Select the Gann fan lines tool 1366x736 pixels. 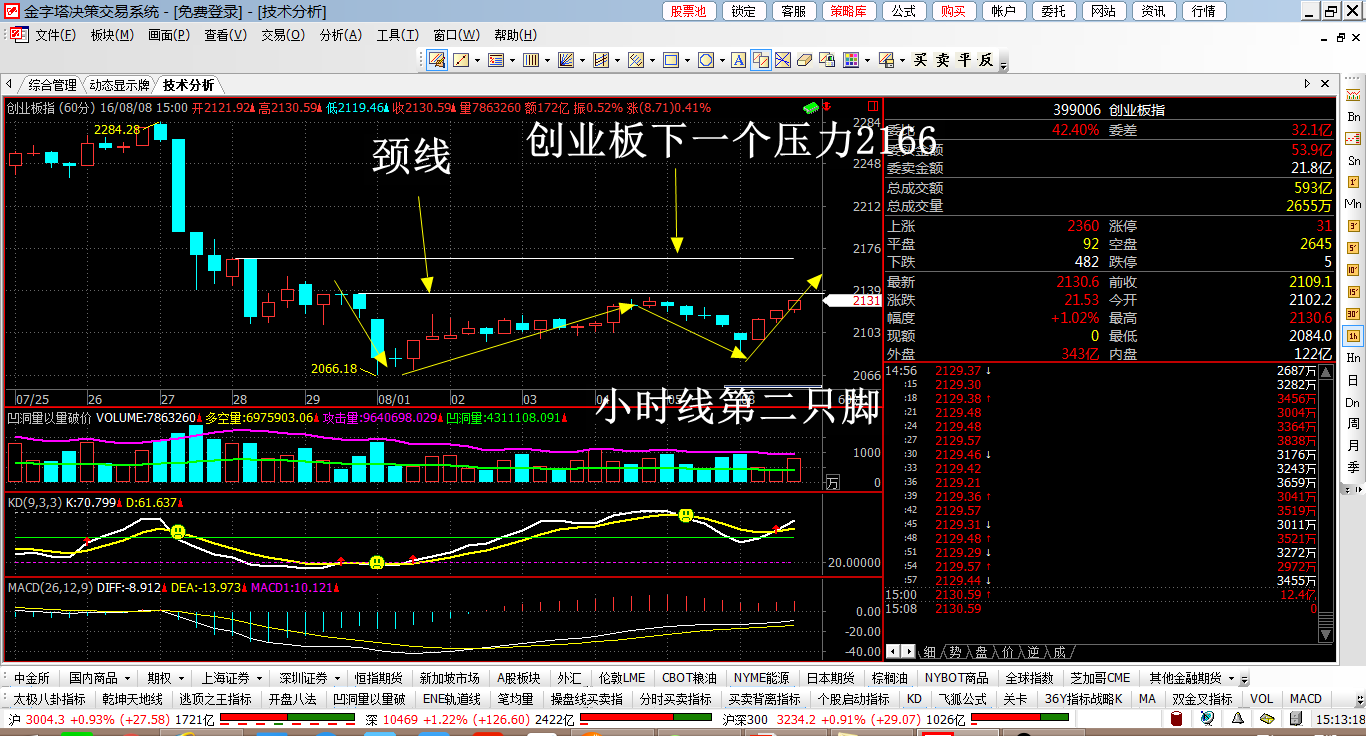(x=565, y=60)
